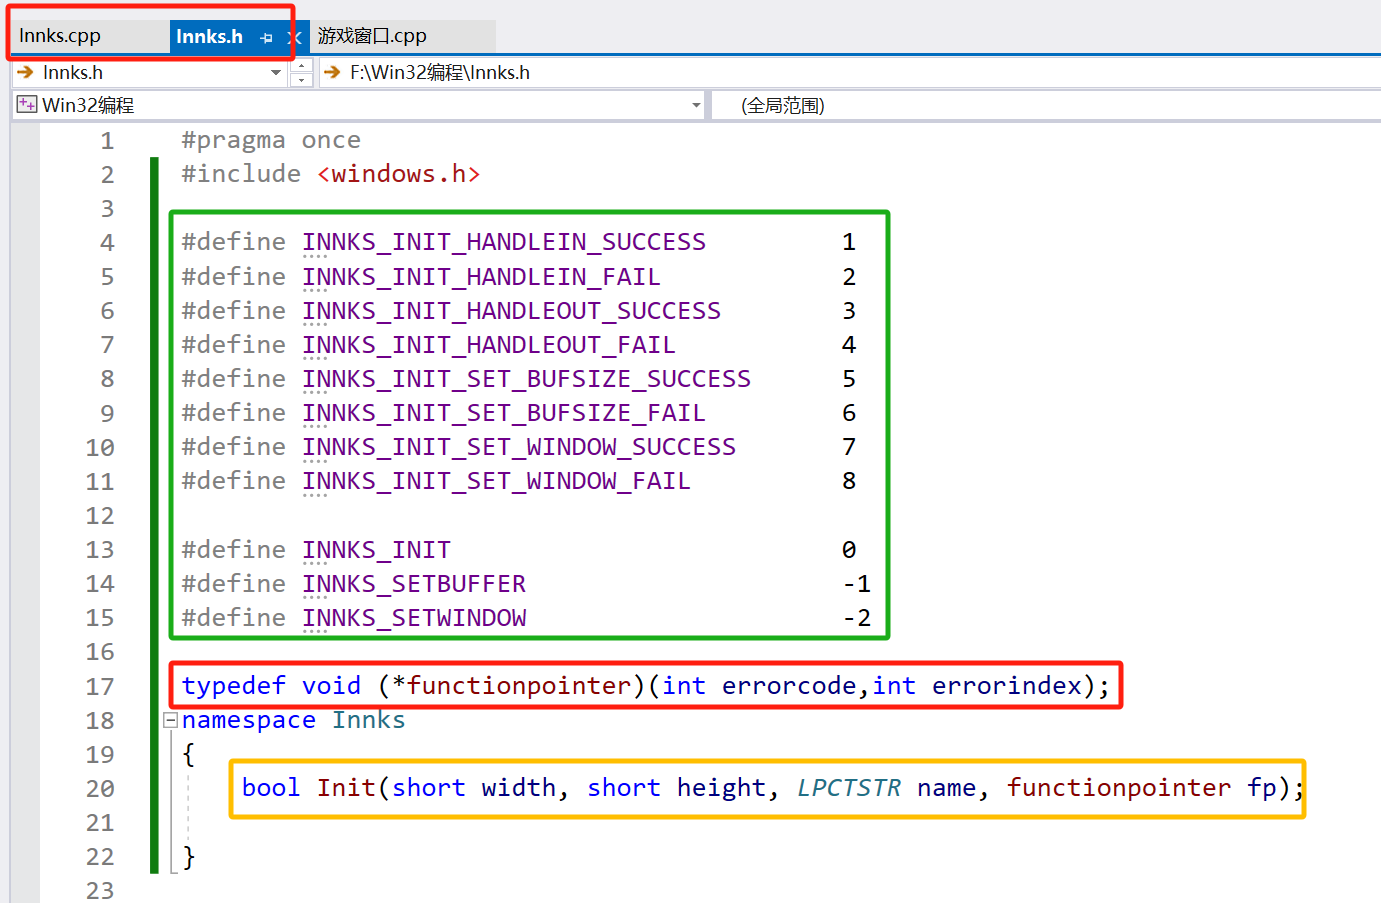Click on INNKS_SETBUFFER macro

(x=414, y=583)
